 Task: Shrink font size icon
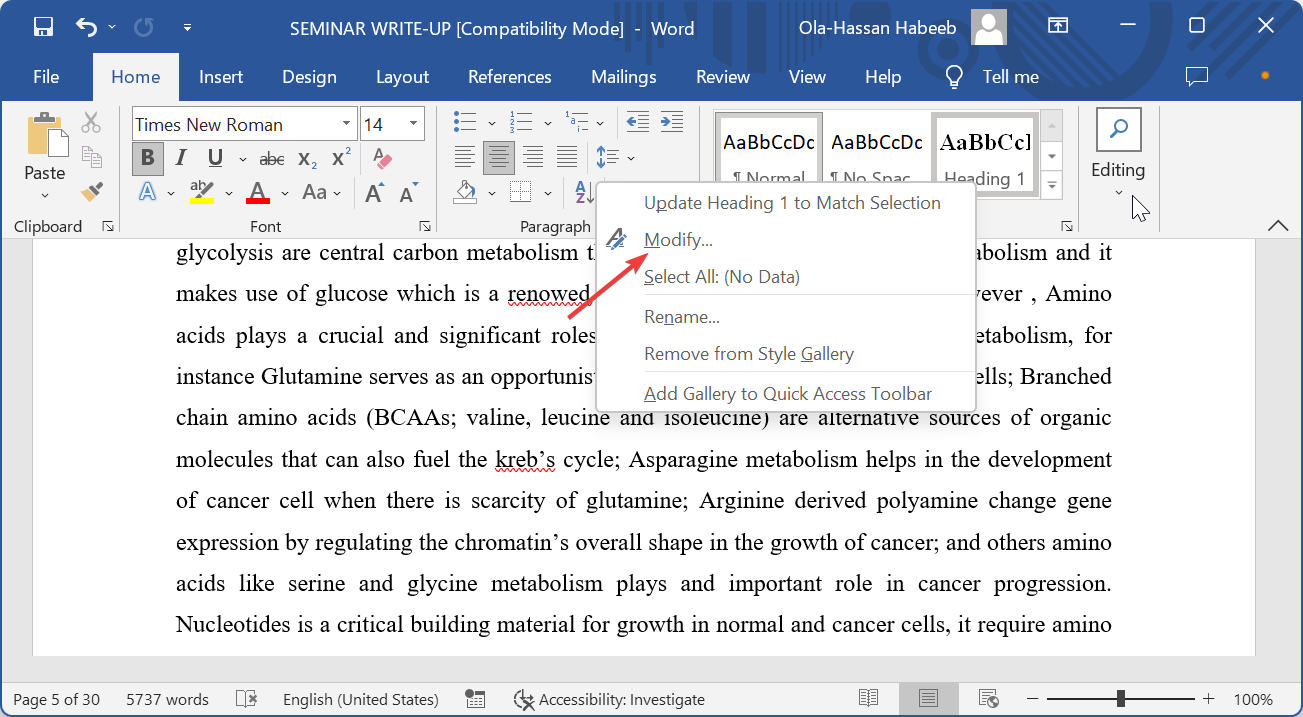(408, 192)
